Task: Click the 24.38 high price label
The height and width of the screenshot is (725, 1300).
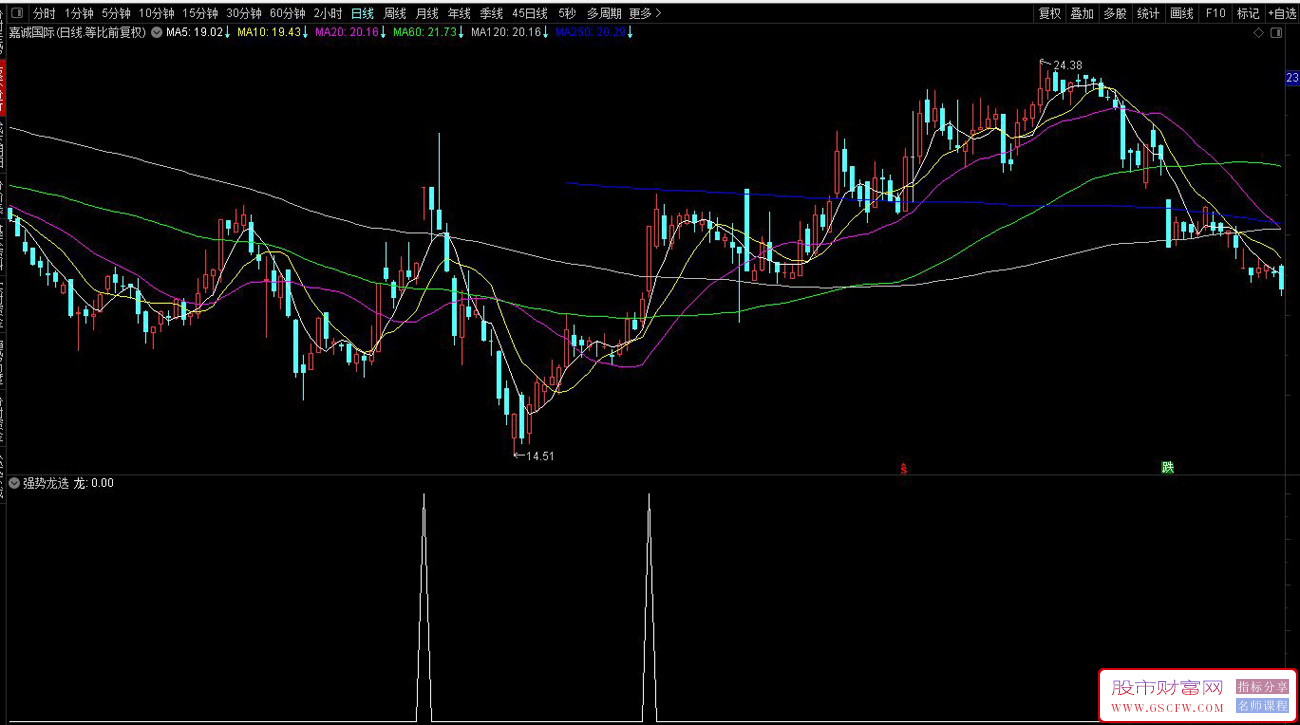Action: point(1067,65)
